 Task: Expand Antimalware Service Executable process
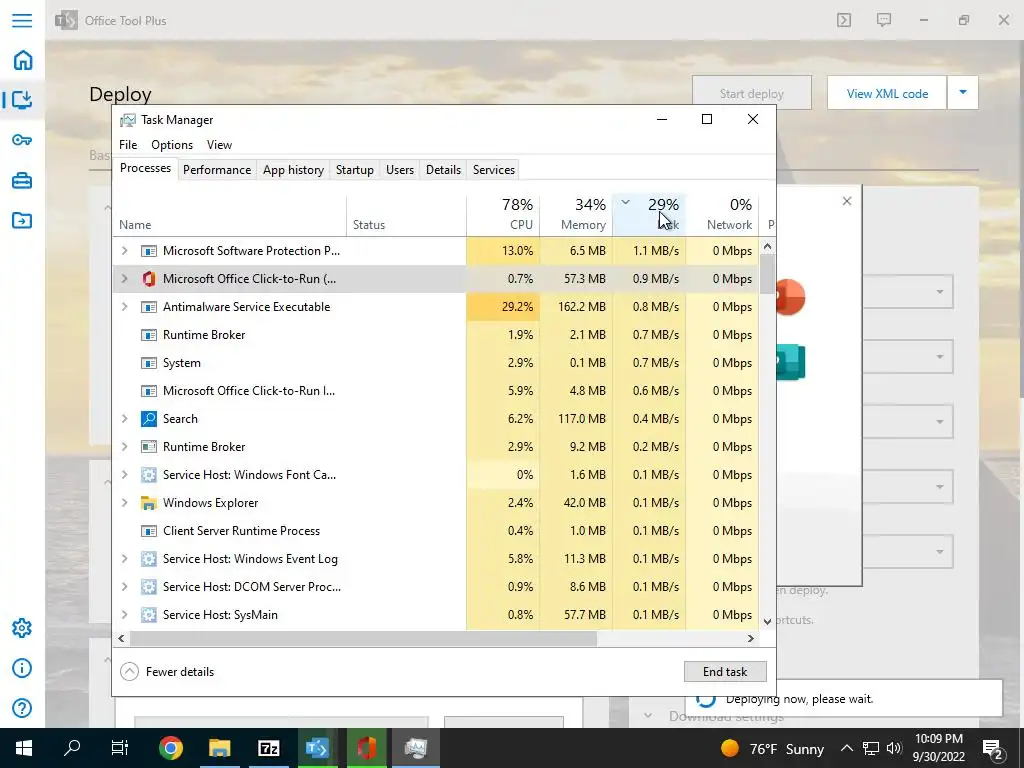[124, 307]
